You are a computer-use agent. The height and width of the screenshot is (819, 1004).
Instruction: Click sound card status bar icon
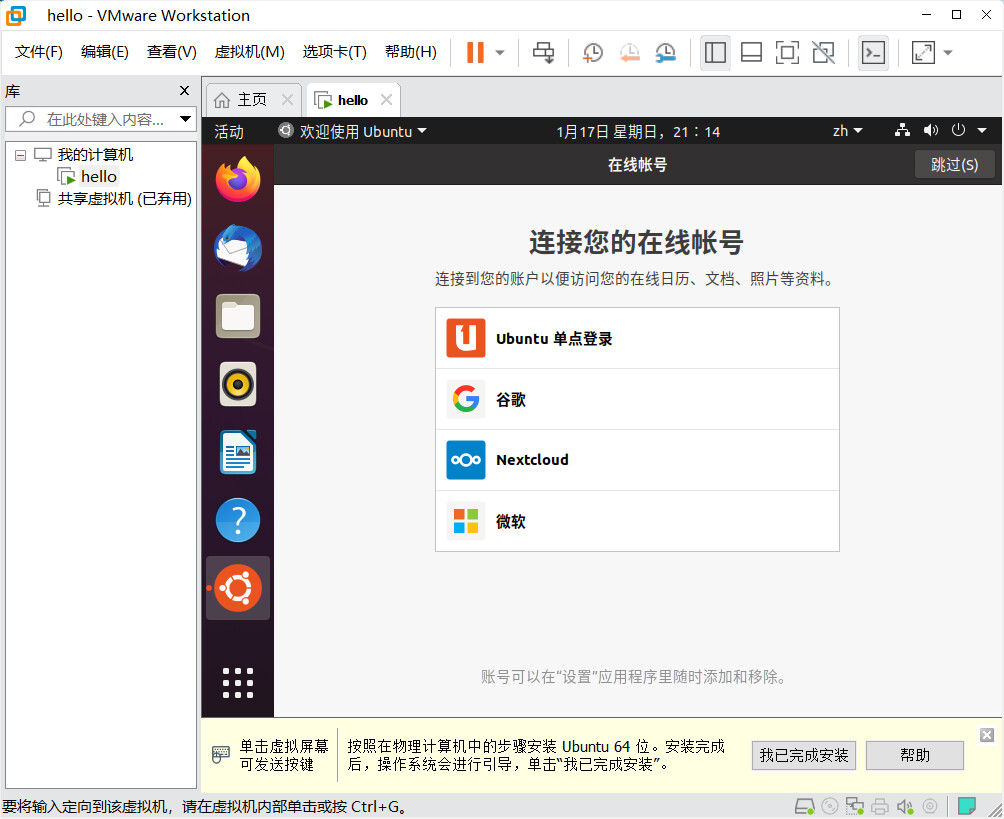905,806
